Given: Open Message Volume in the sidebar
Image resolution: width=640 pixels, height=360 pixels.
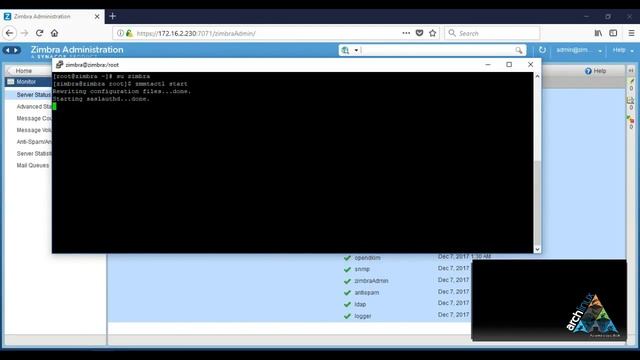Looking at the screenshot, I should coord(33,130).
